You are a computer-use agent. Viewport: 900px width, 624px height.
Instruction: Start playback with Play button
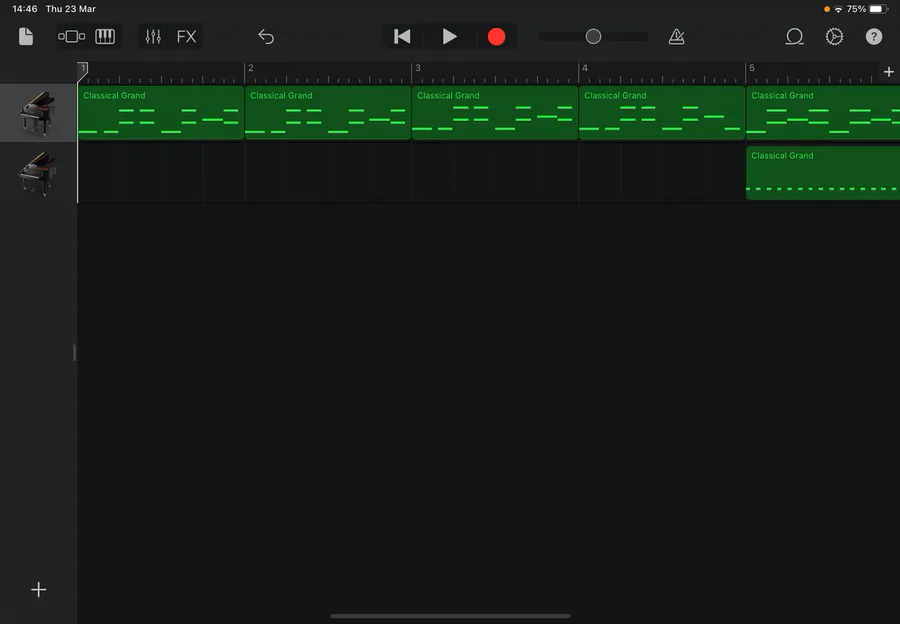coord(449,37)
